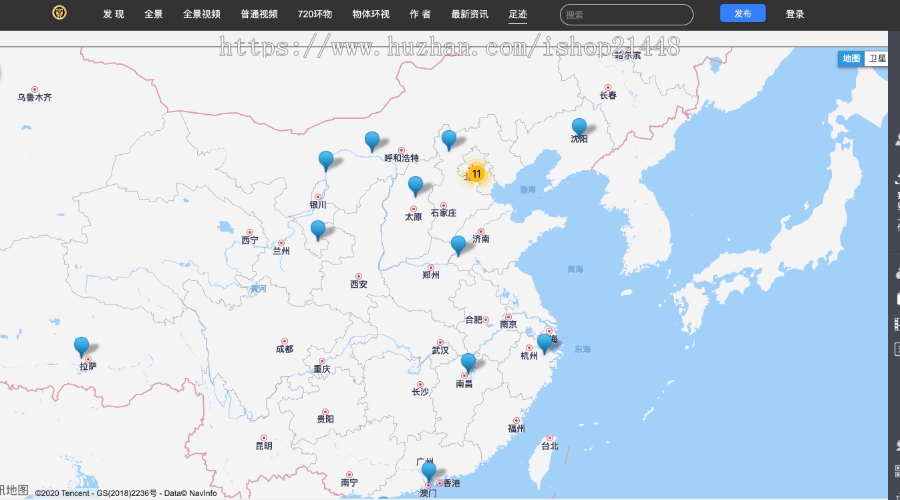Click the 重庆 city label
Viewport: 900px width, 500px height.
322,369
